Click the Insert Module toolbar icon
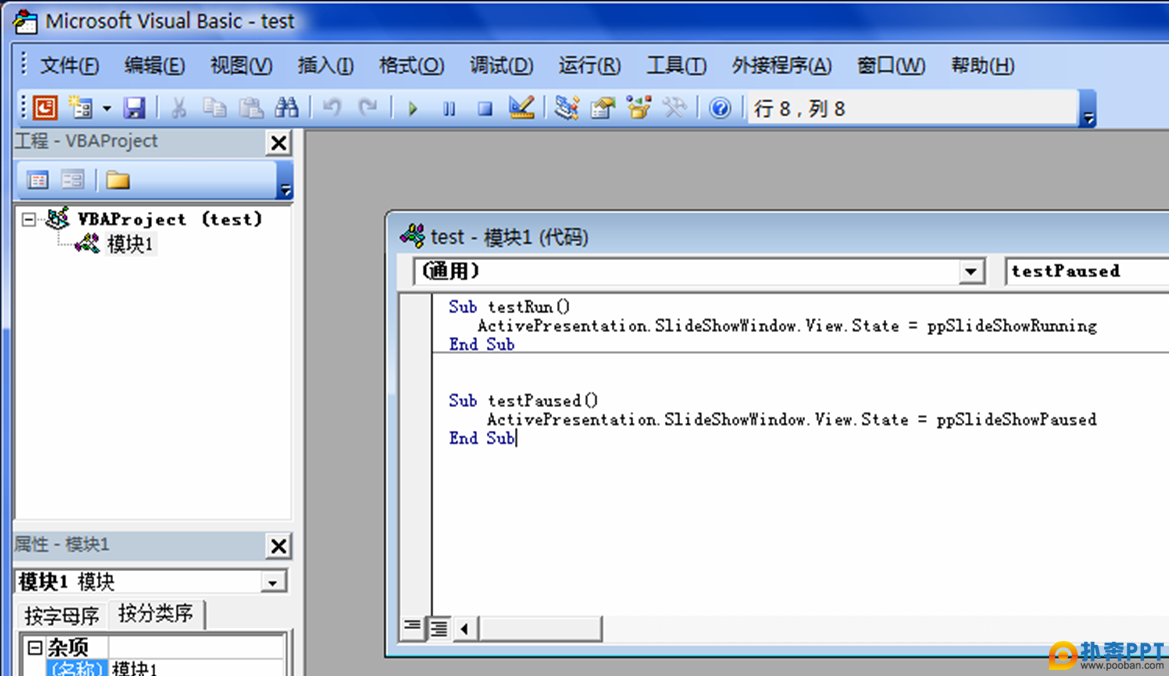 (x=80, y=108)
